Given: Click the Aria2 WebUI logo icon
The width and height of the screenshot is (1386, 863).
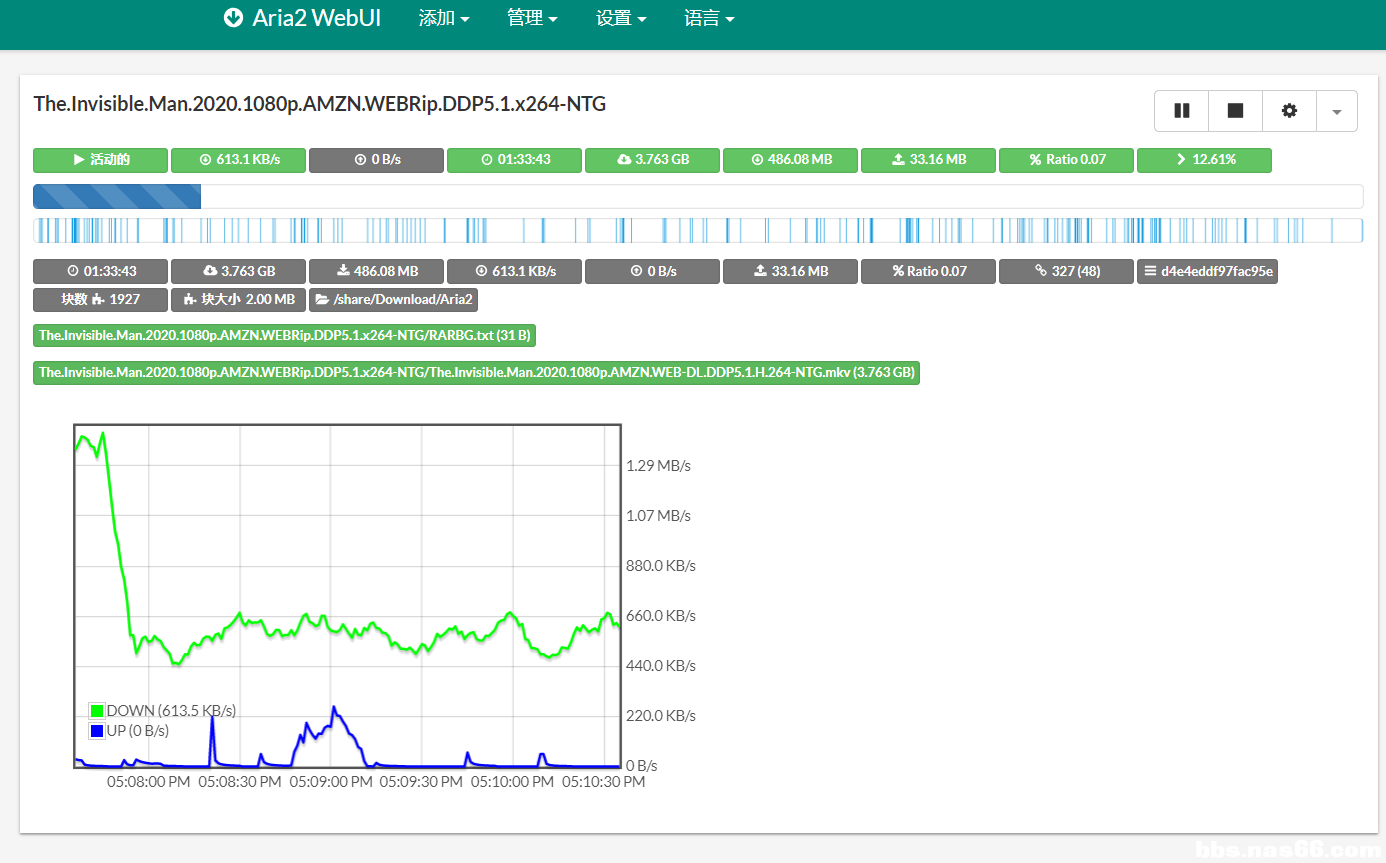Looking at the screenshot, I should coord(233,18).
